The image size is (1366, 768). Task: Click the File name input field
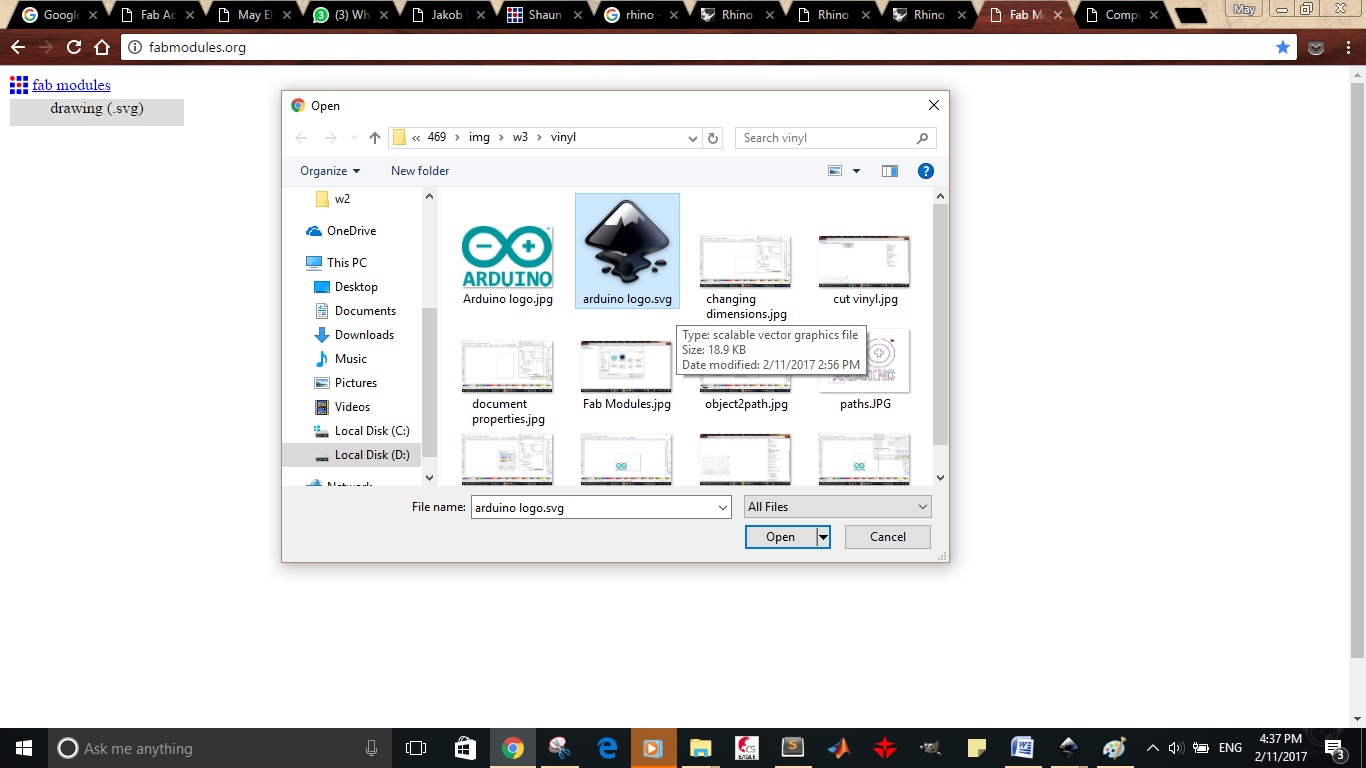601,507
